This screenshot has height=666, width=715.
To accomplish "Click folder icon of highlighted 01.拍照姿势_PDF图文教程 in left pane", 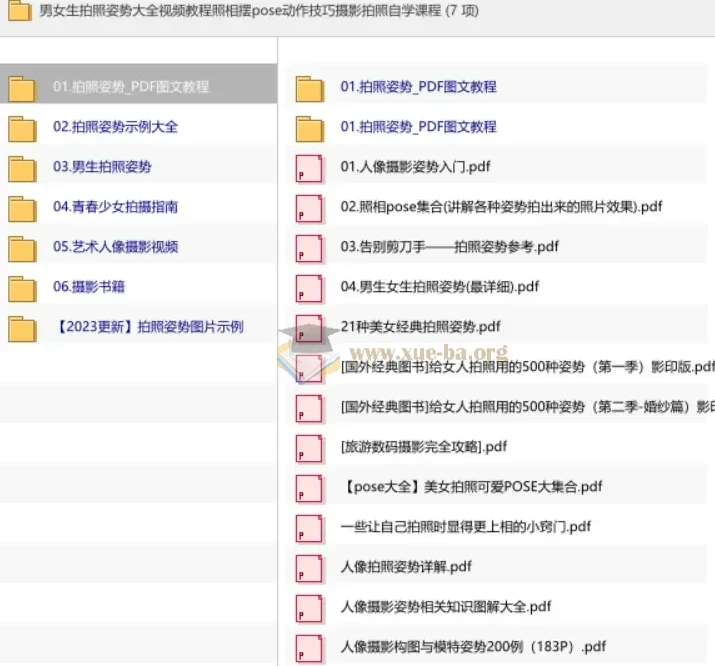I will coord(22,88).
